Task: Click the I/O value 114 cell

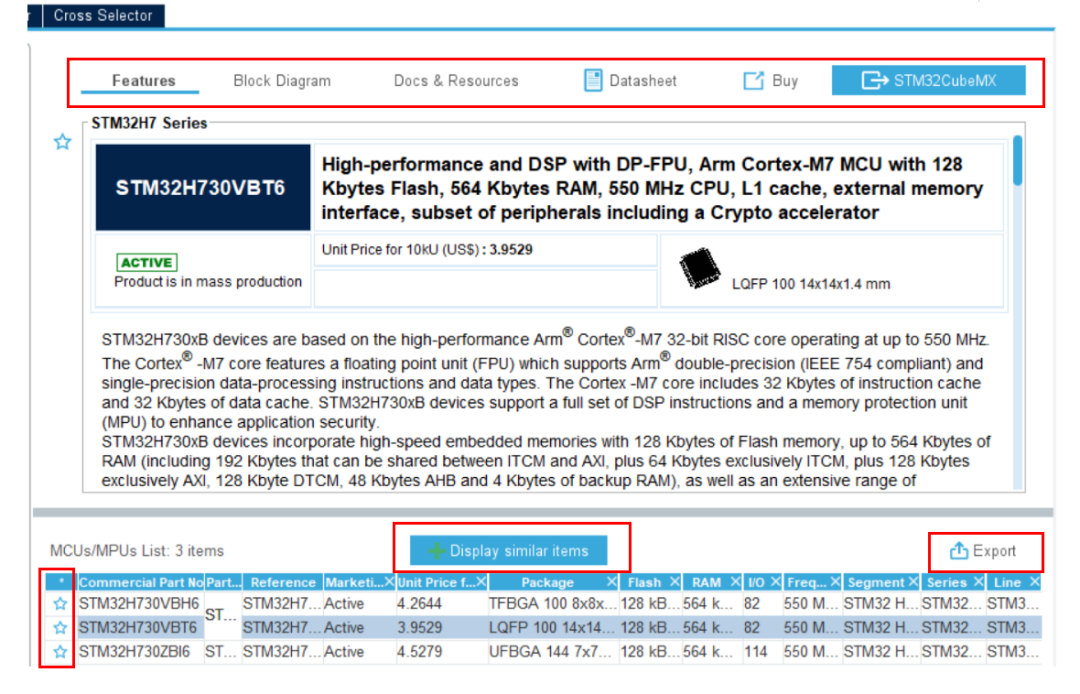Action: pyautogui.click(x=762, y=651)
